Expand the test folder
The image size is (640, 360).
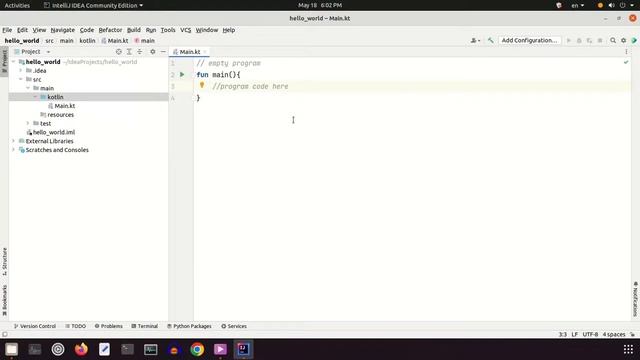[28, 123]
